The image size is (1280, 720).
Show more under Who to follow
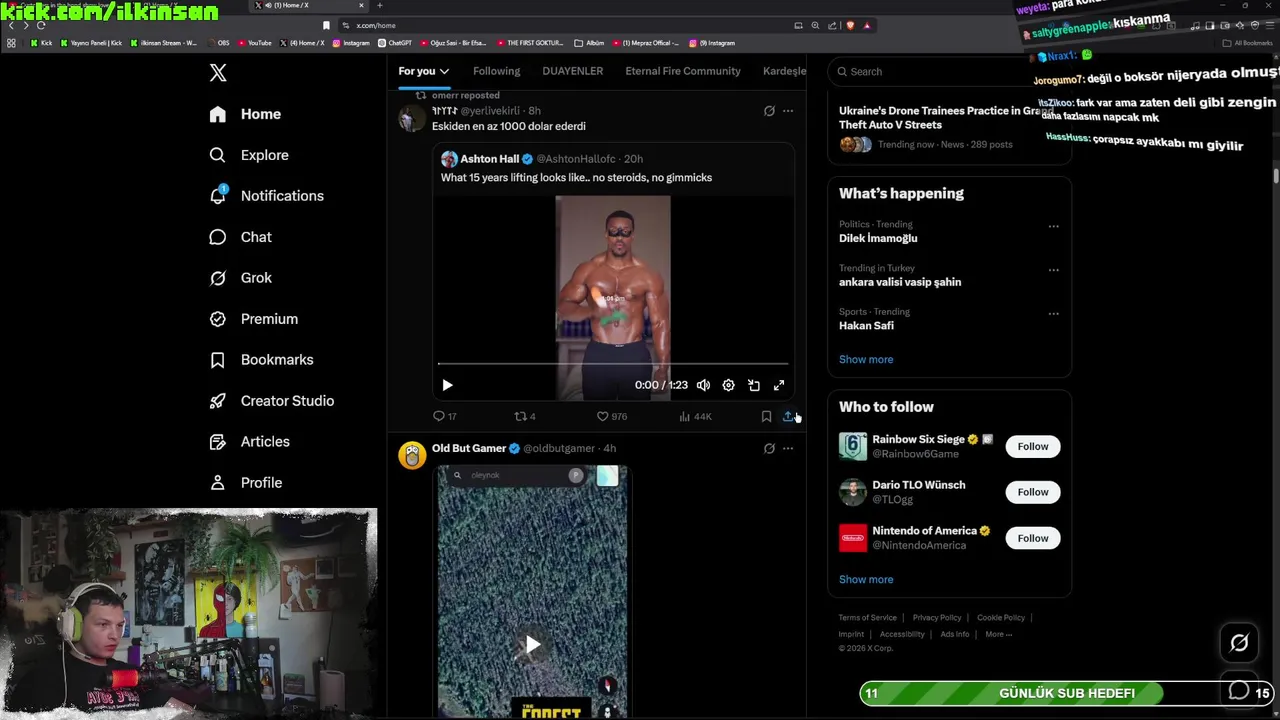pos(866,580)
